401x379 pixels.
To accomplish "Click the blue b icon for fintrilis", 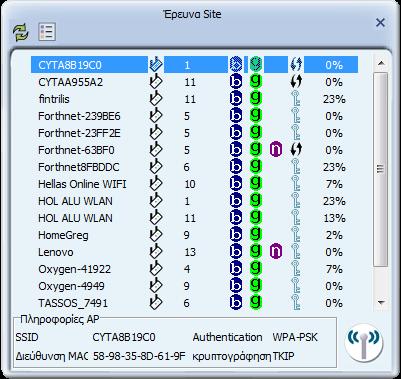I will (236, 99).
